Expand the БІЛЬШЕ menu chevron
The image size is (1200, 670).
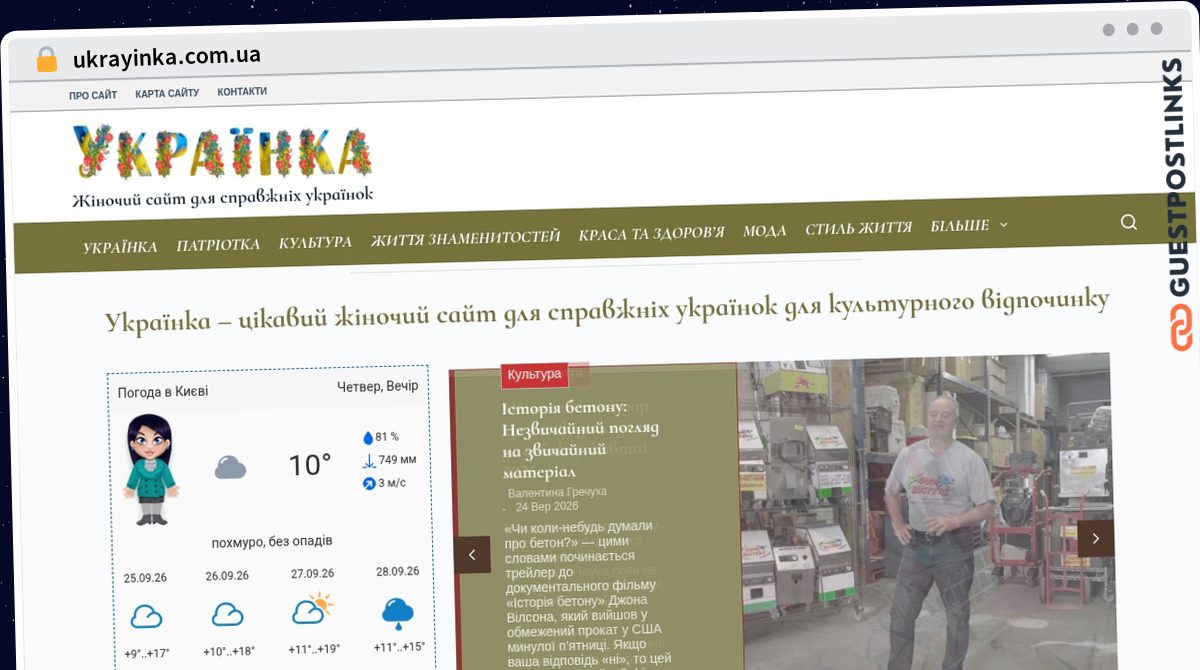tap(1004, 226)
